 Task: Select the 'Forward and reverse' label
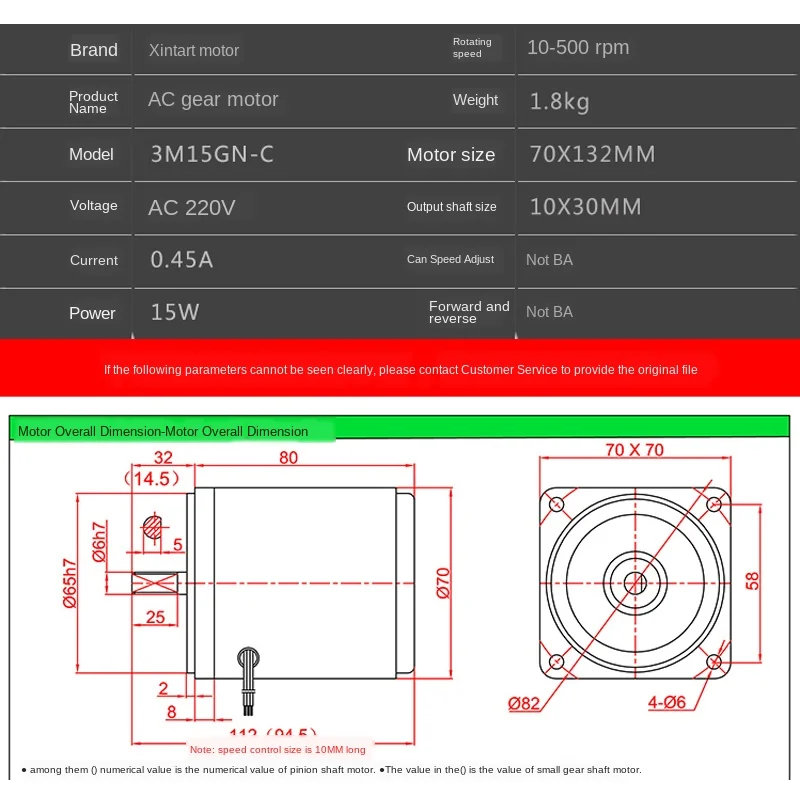[x=469, y=312]
